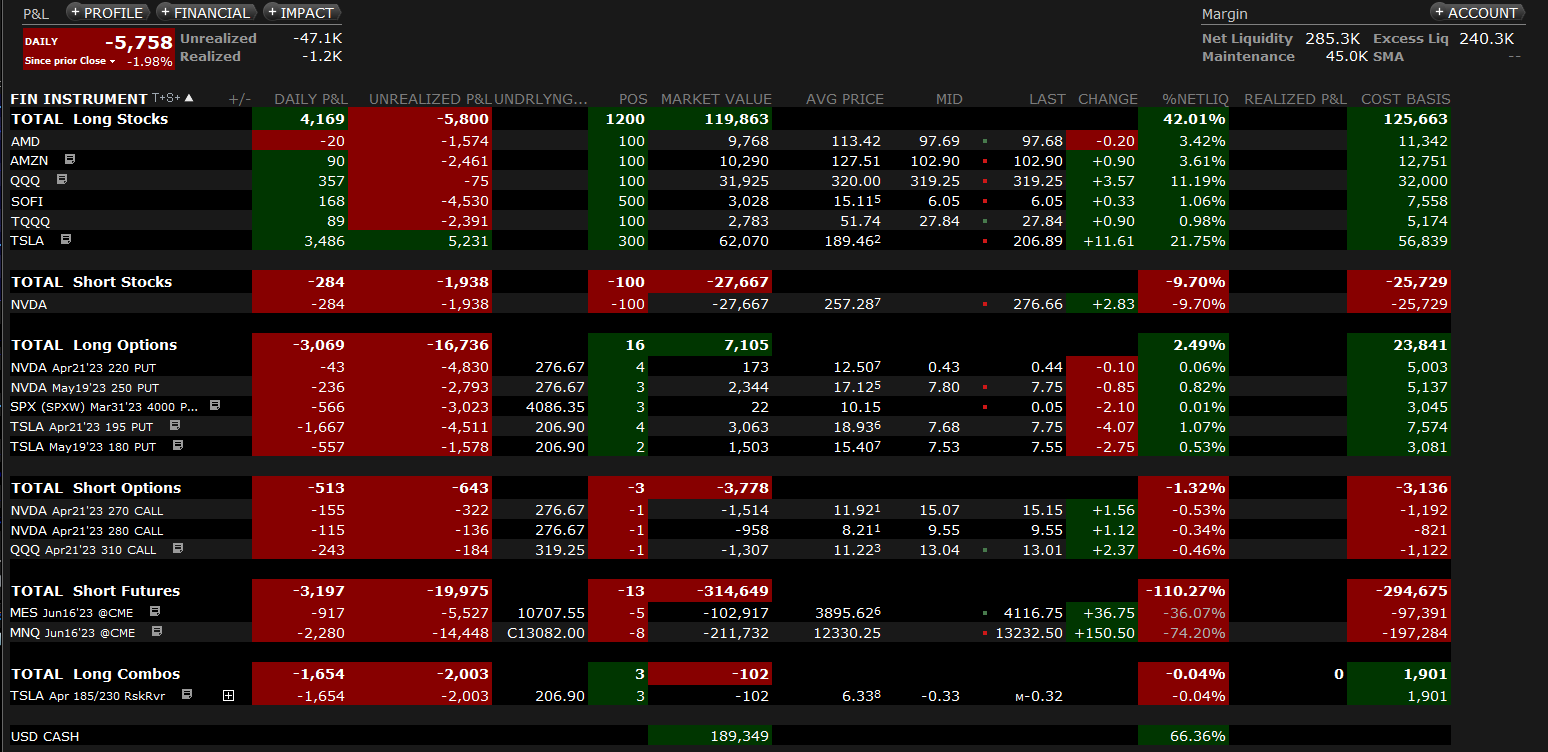1548x752 pixels.
Task: Select the TOTAL Short Futures group row
Action: pos(96,591)
